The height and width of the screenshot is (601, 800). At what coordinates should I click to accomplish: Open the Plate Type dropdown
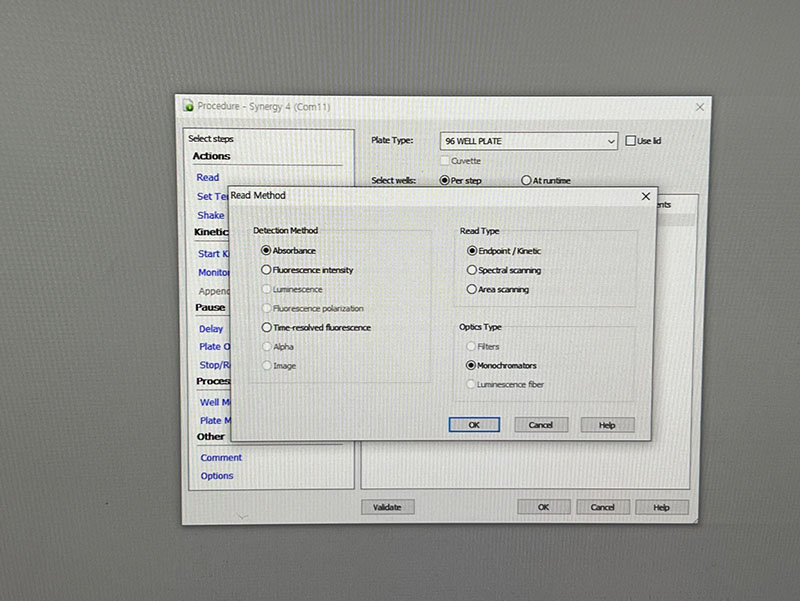611,142
